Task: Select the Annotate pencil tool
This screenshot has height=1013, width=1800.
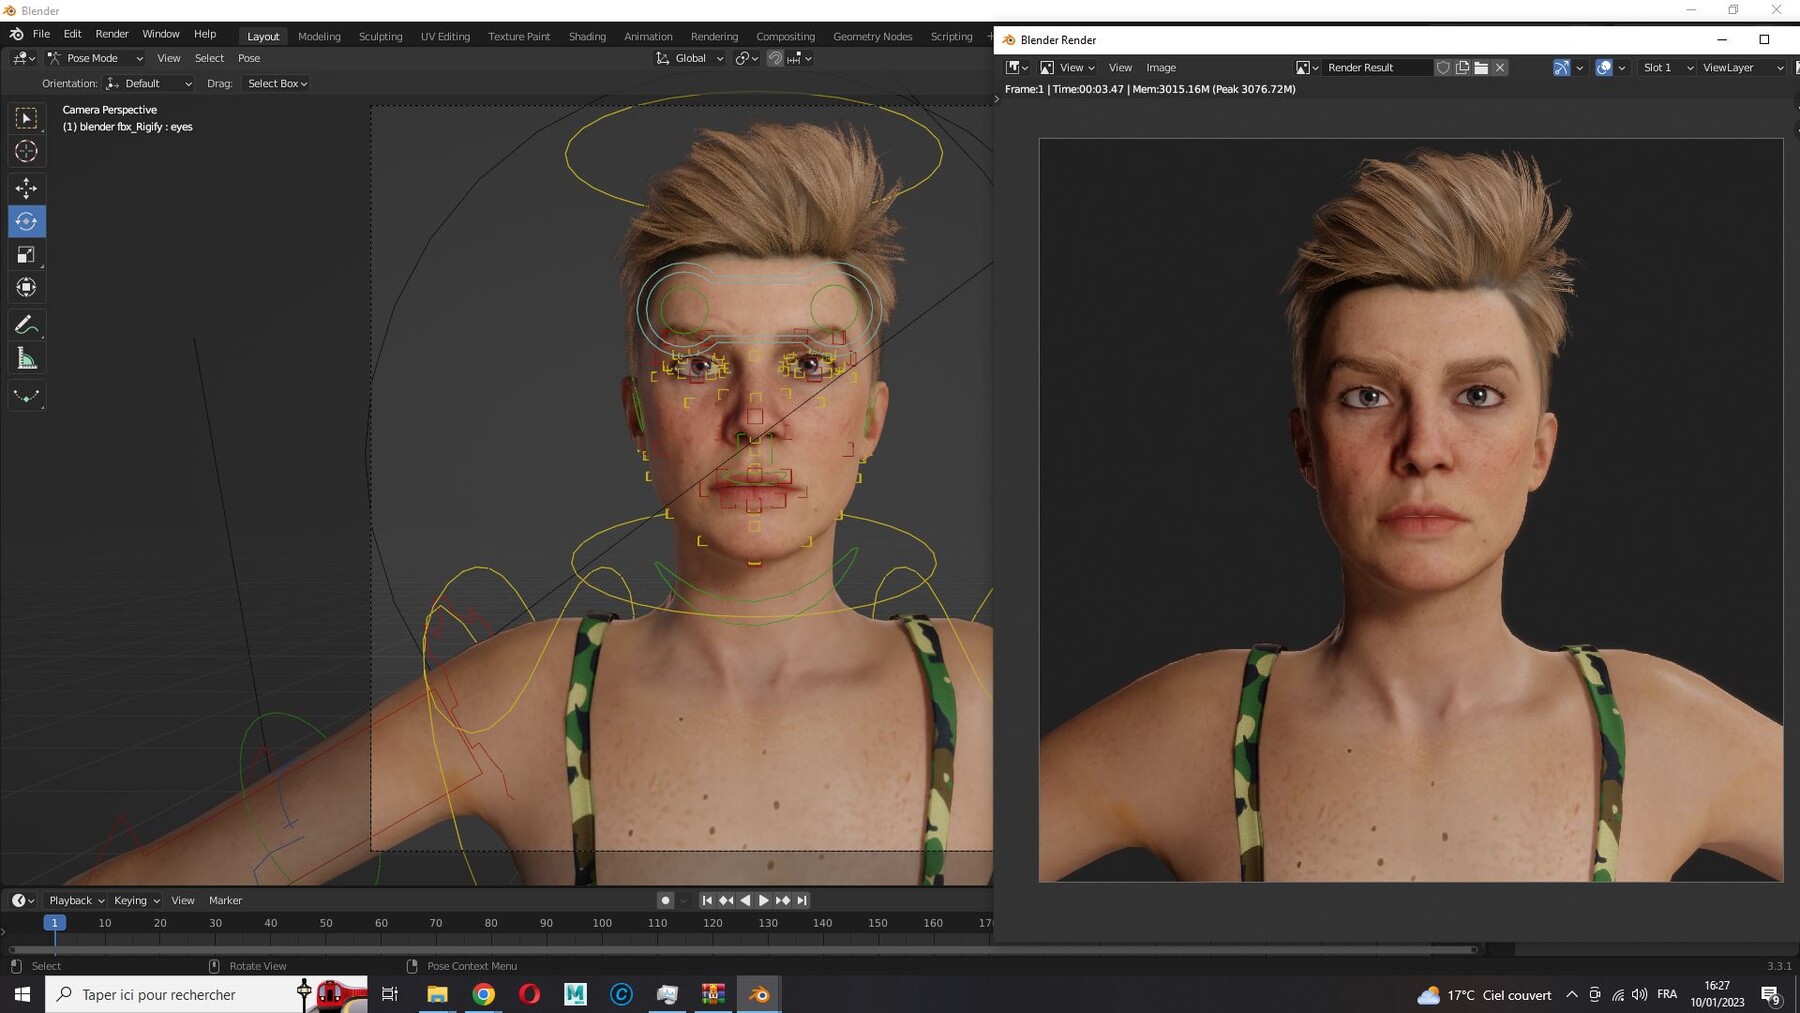Action: coord(27,325)
